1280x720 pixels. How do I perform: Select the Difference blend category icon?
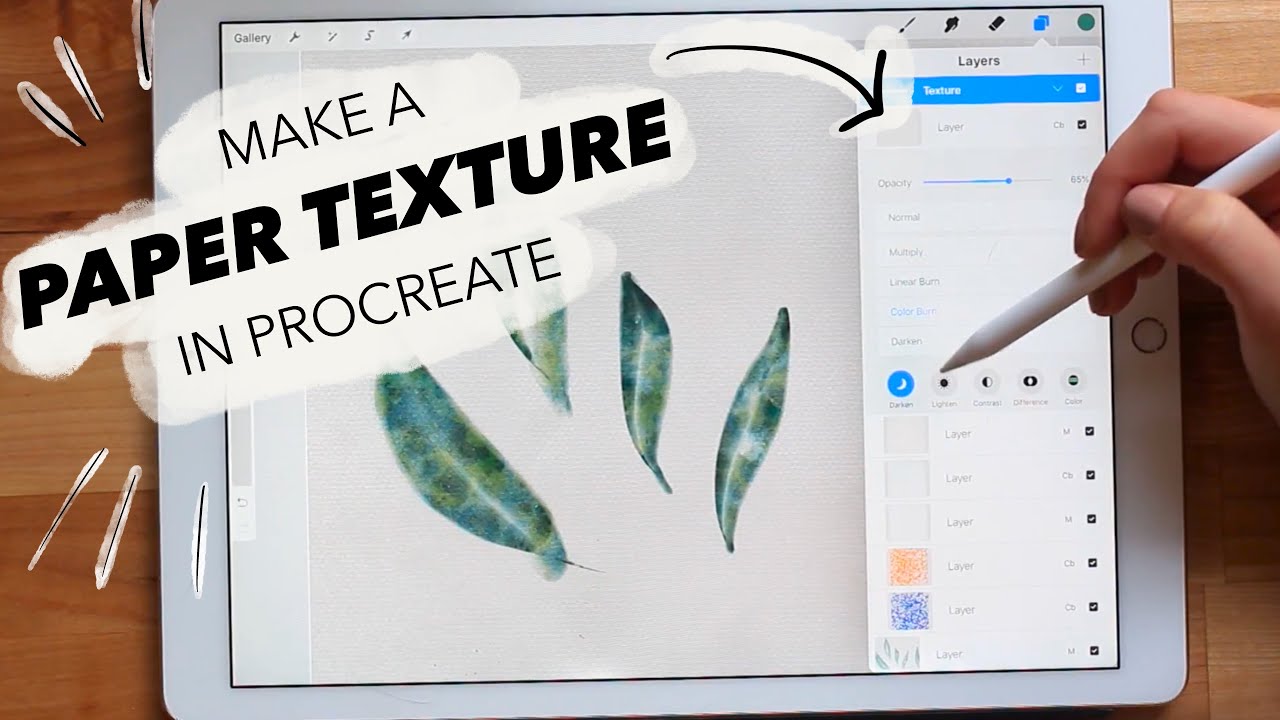(x=1030, y=381)
